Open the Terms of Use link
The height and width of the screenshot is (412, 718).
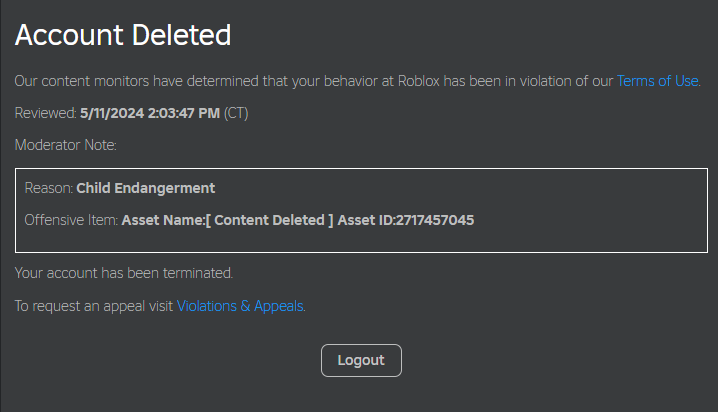(x=657, y=81)
